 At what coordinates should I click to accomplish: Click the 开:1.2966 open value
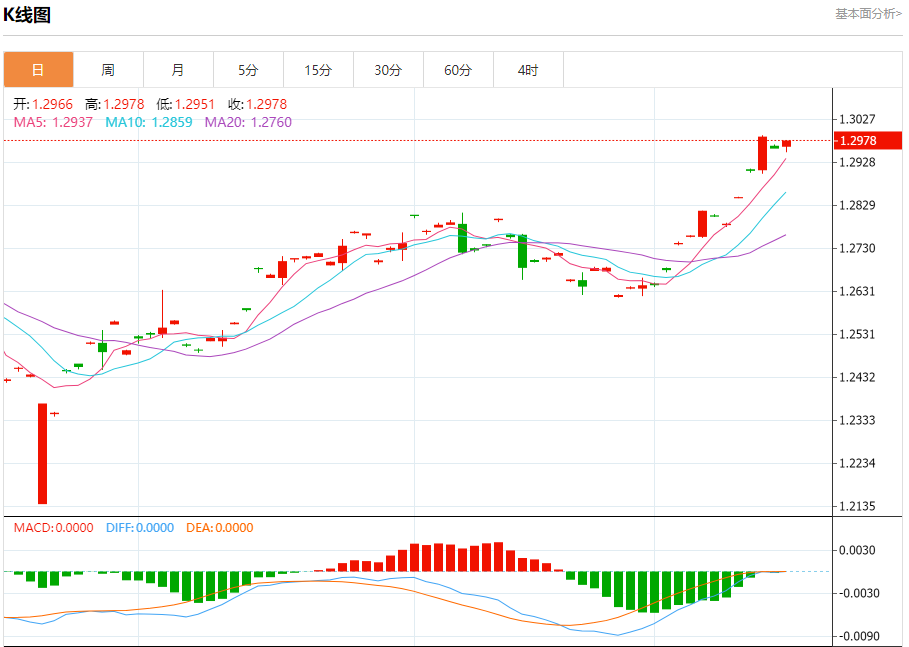coord(43,104)
